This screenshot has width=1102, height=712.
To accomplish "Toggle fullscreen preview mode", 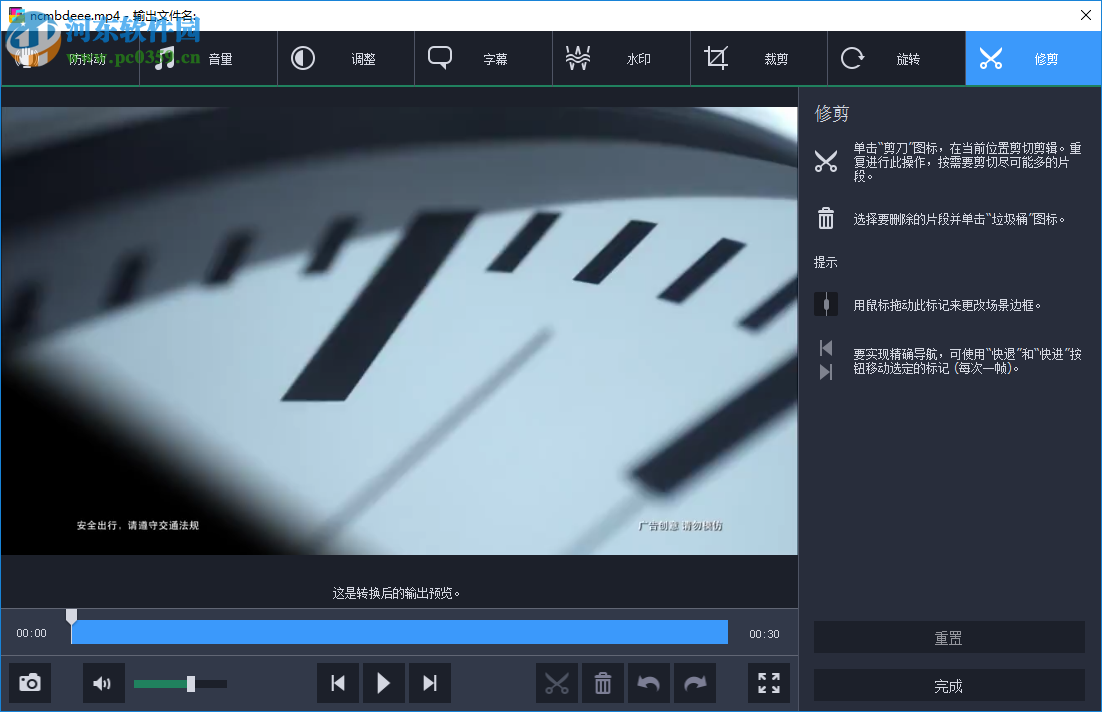I will tap(768, 682).
